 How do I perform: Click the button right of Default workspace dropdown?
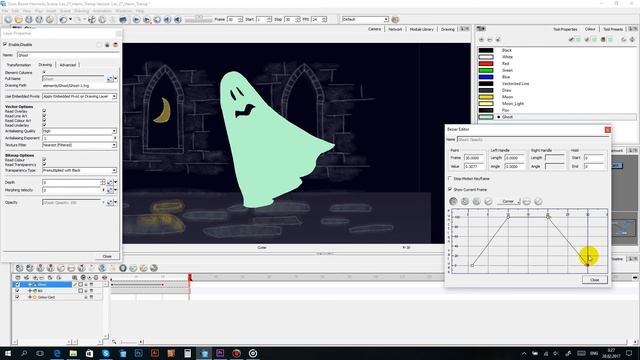tap(395, 20)
